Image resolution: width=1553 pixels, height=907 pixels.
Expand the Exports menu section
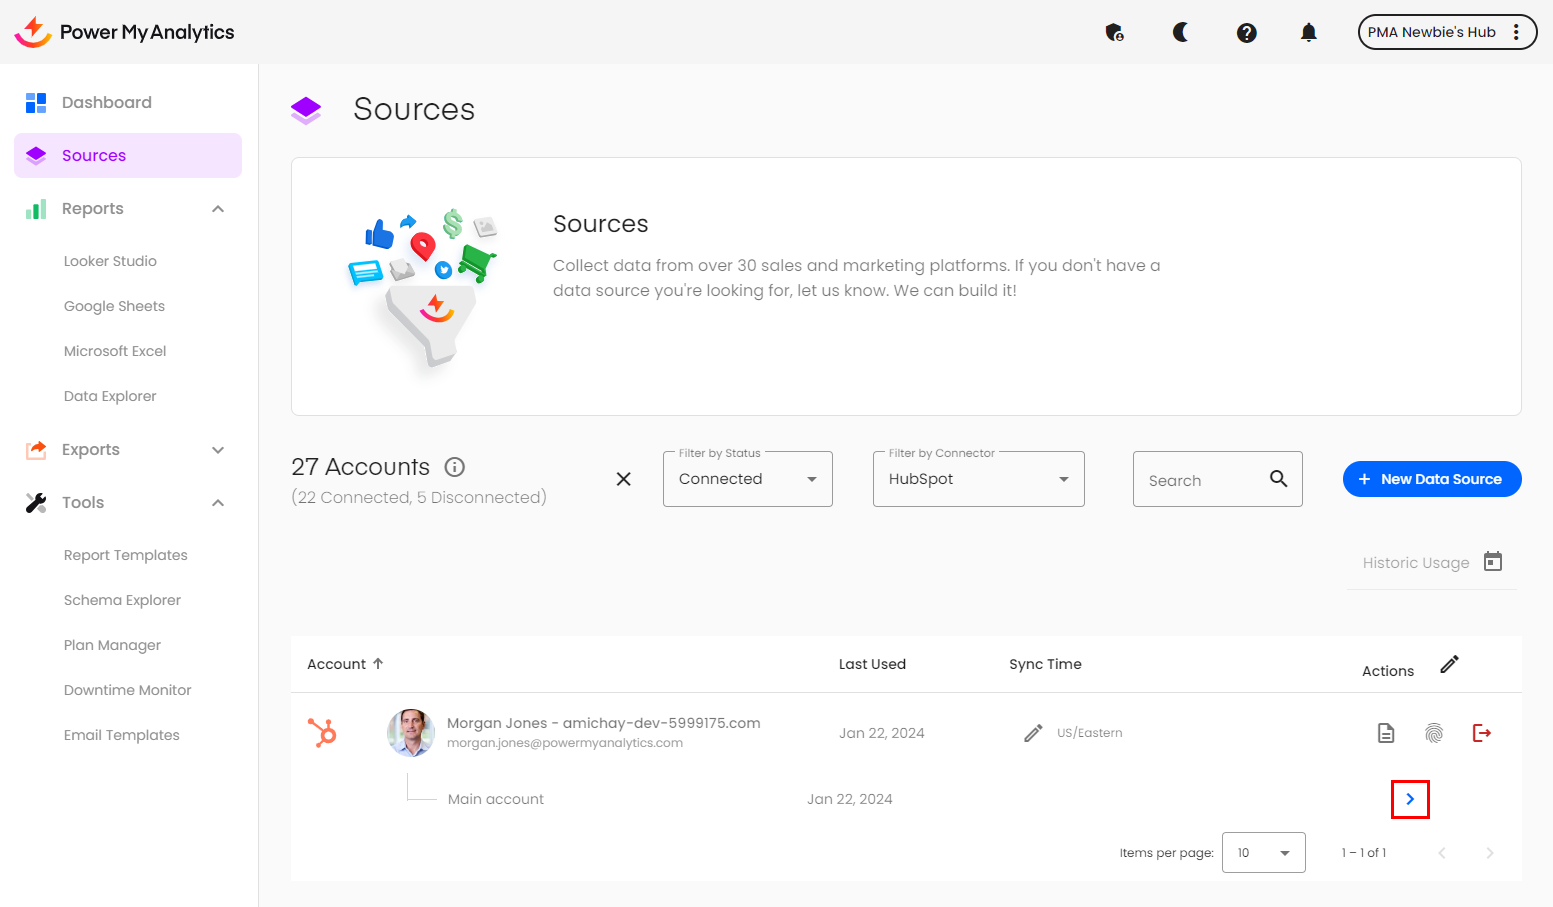point(218,450)
